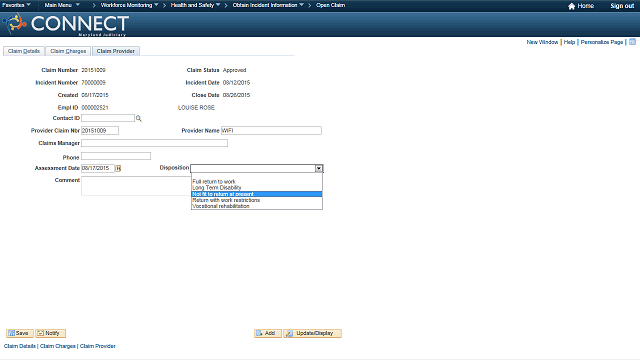Image resolution: width=640 pixels, height=360 pixels.
Task: Click the incident number 70000009 value
Action: point(93,83)
